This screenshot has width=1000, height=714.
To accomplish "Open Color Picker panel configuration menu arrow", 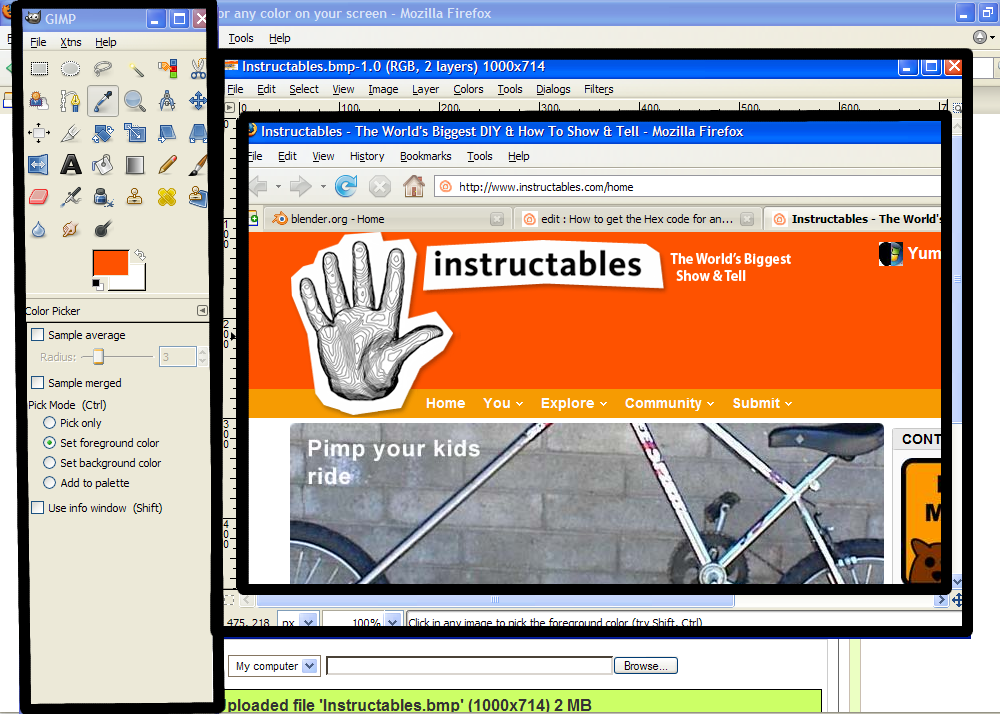I will point(202,310).
